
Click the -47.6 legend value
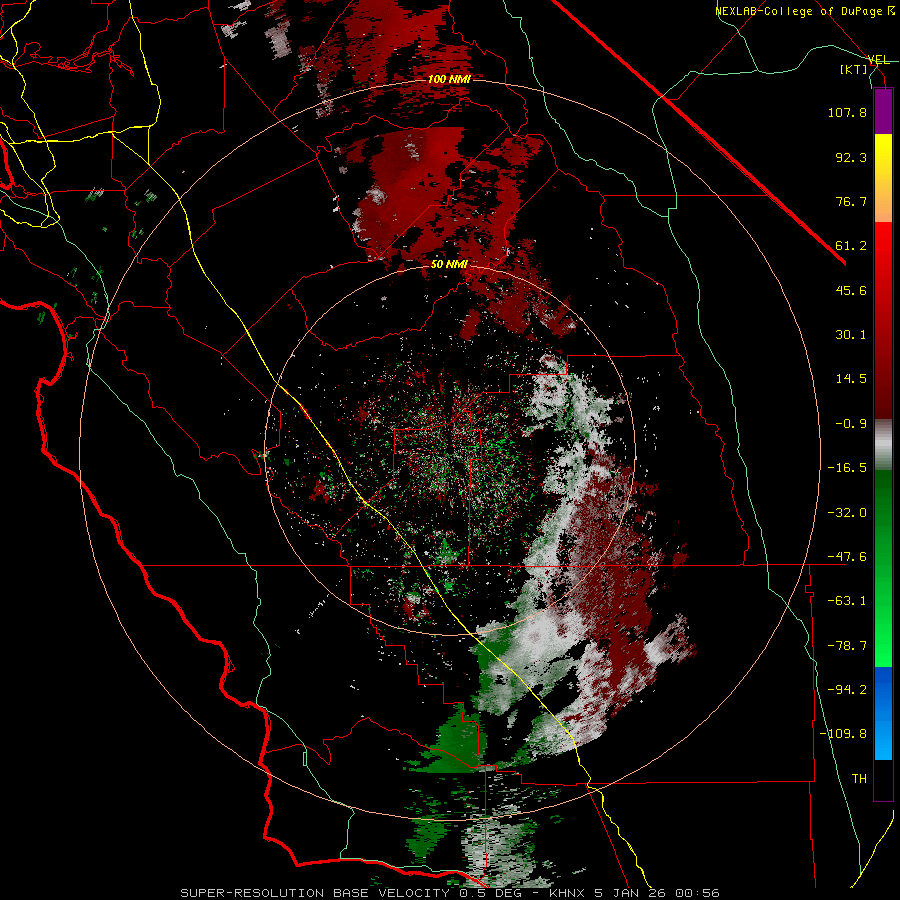(x=847, y=557)
